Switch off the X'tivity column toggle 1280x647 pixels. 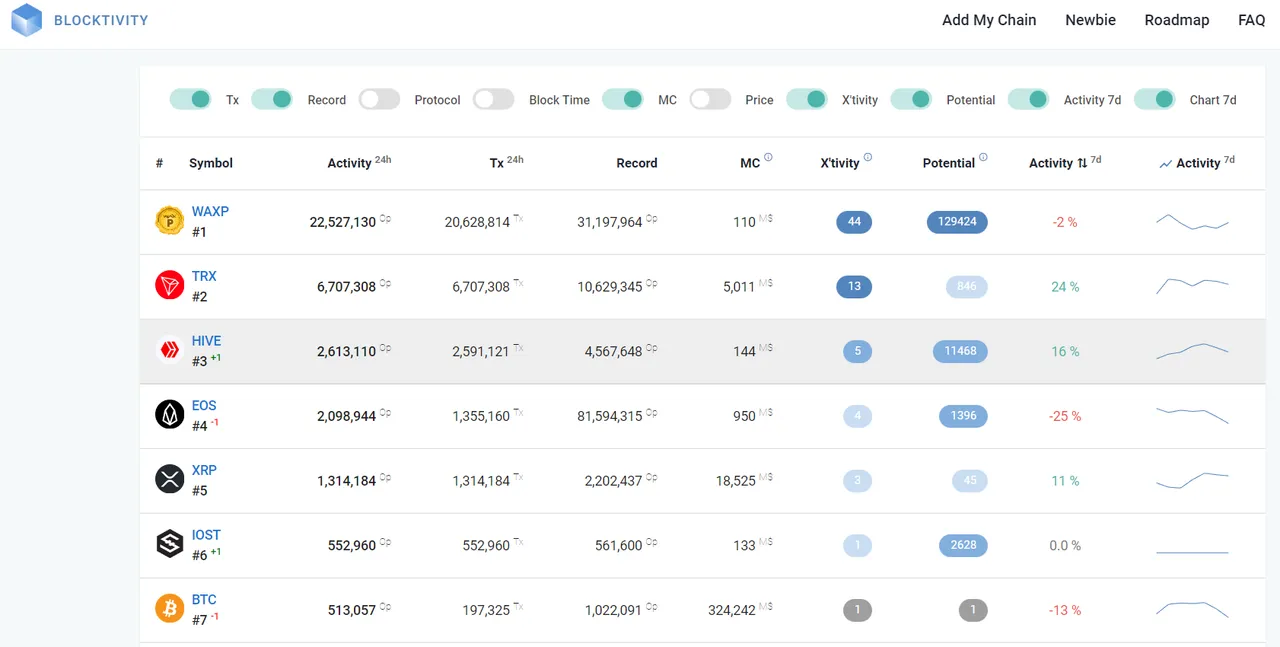pyautogui.click(x=807, y=99)
